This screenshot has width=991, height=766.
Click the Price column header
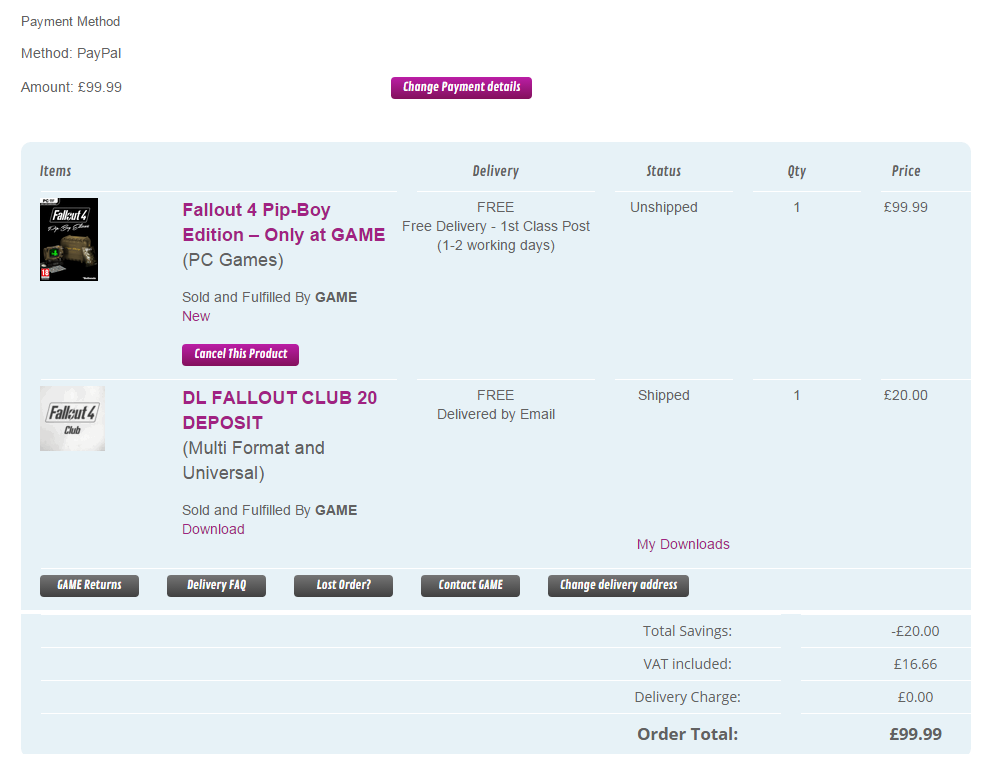[906, 171]
